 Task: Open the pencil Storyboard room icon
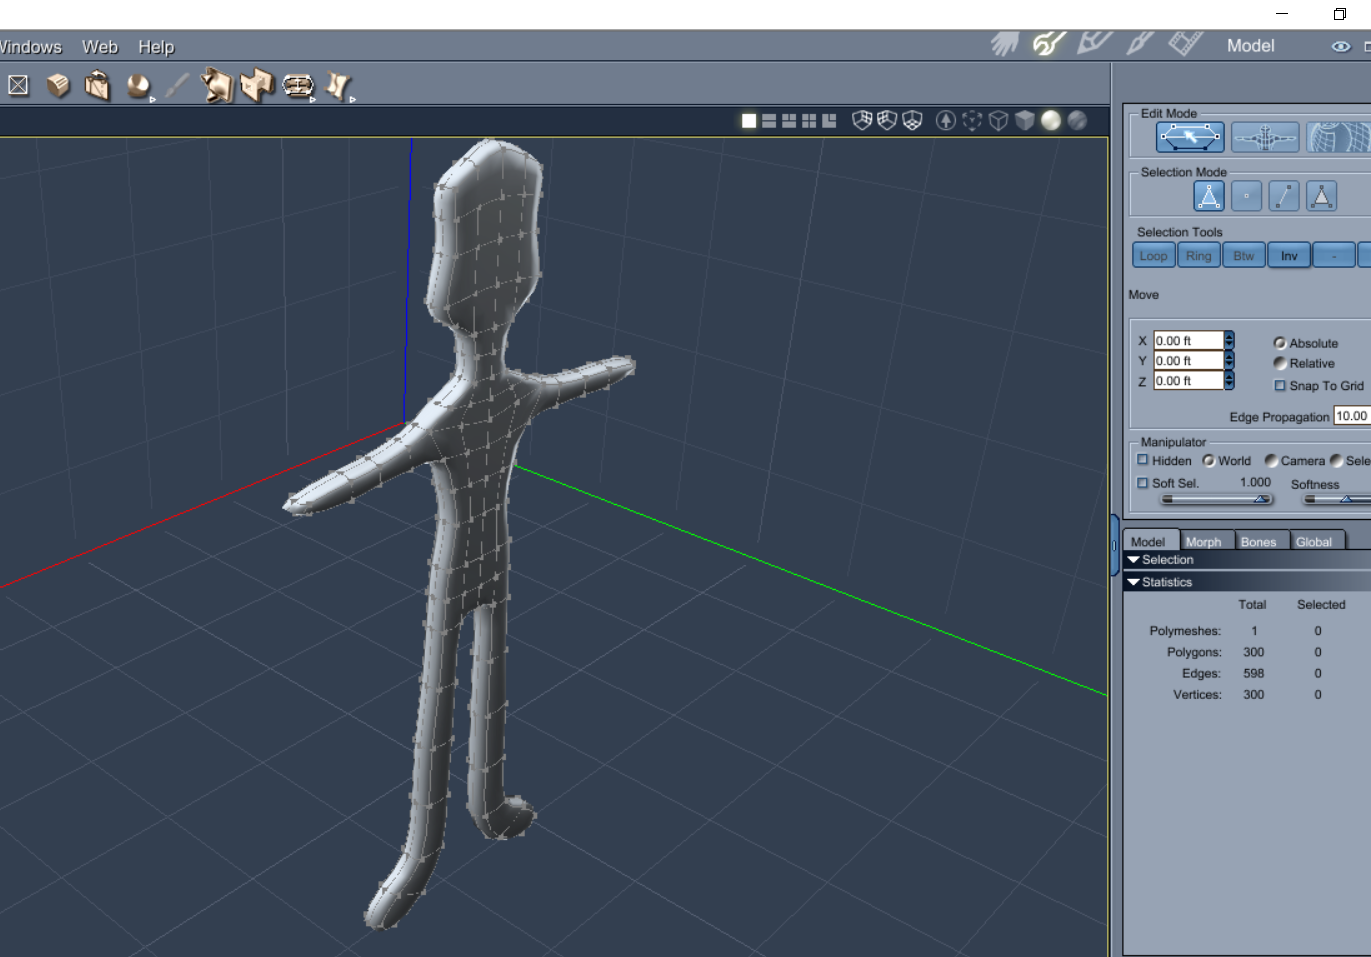pos(1093,43)
